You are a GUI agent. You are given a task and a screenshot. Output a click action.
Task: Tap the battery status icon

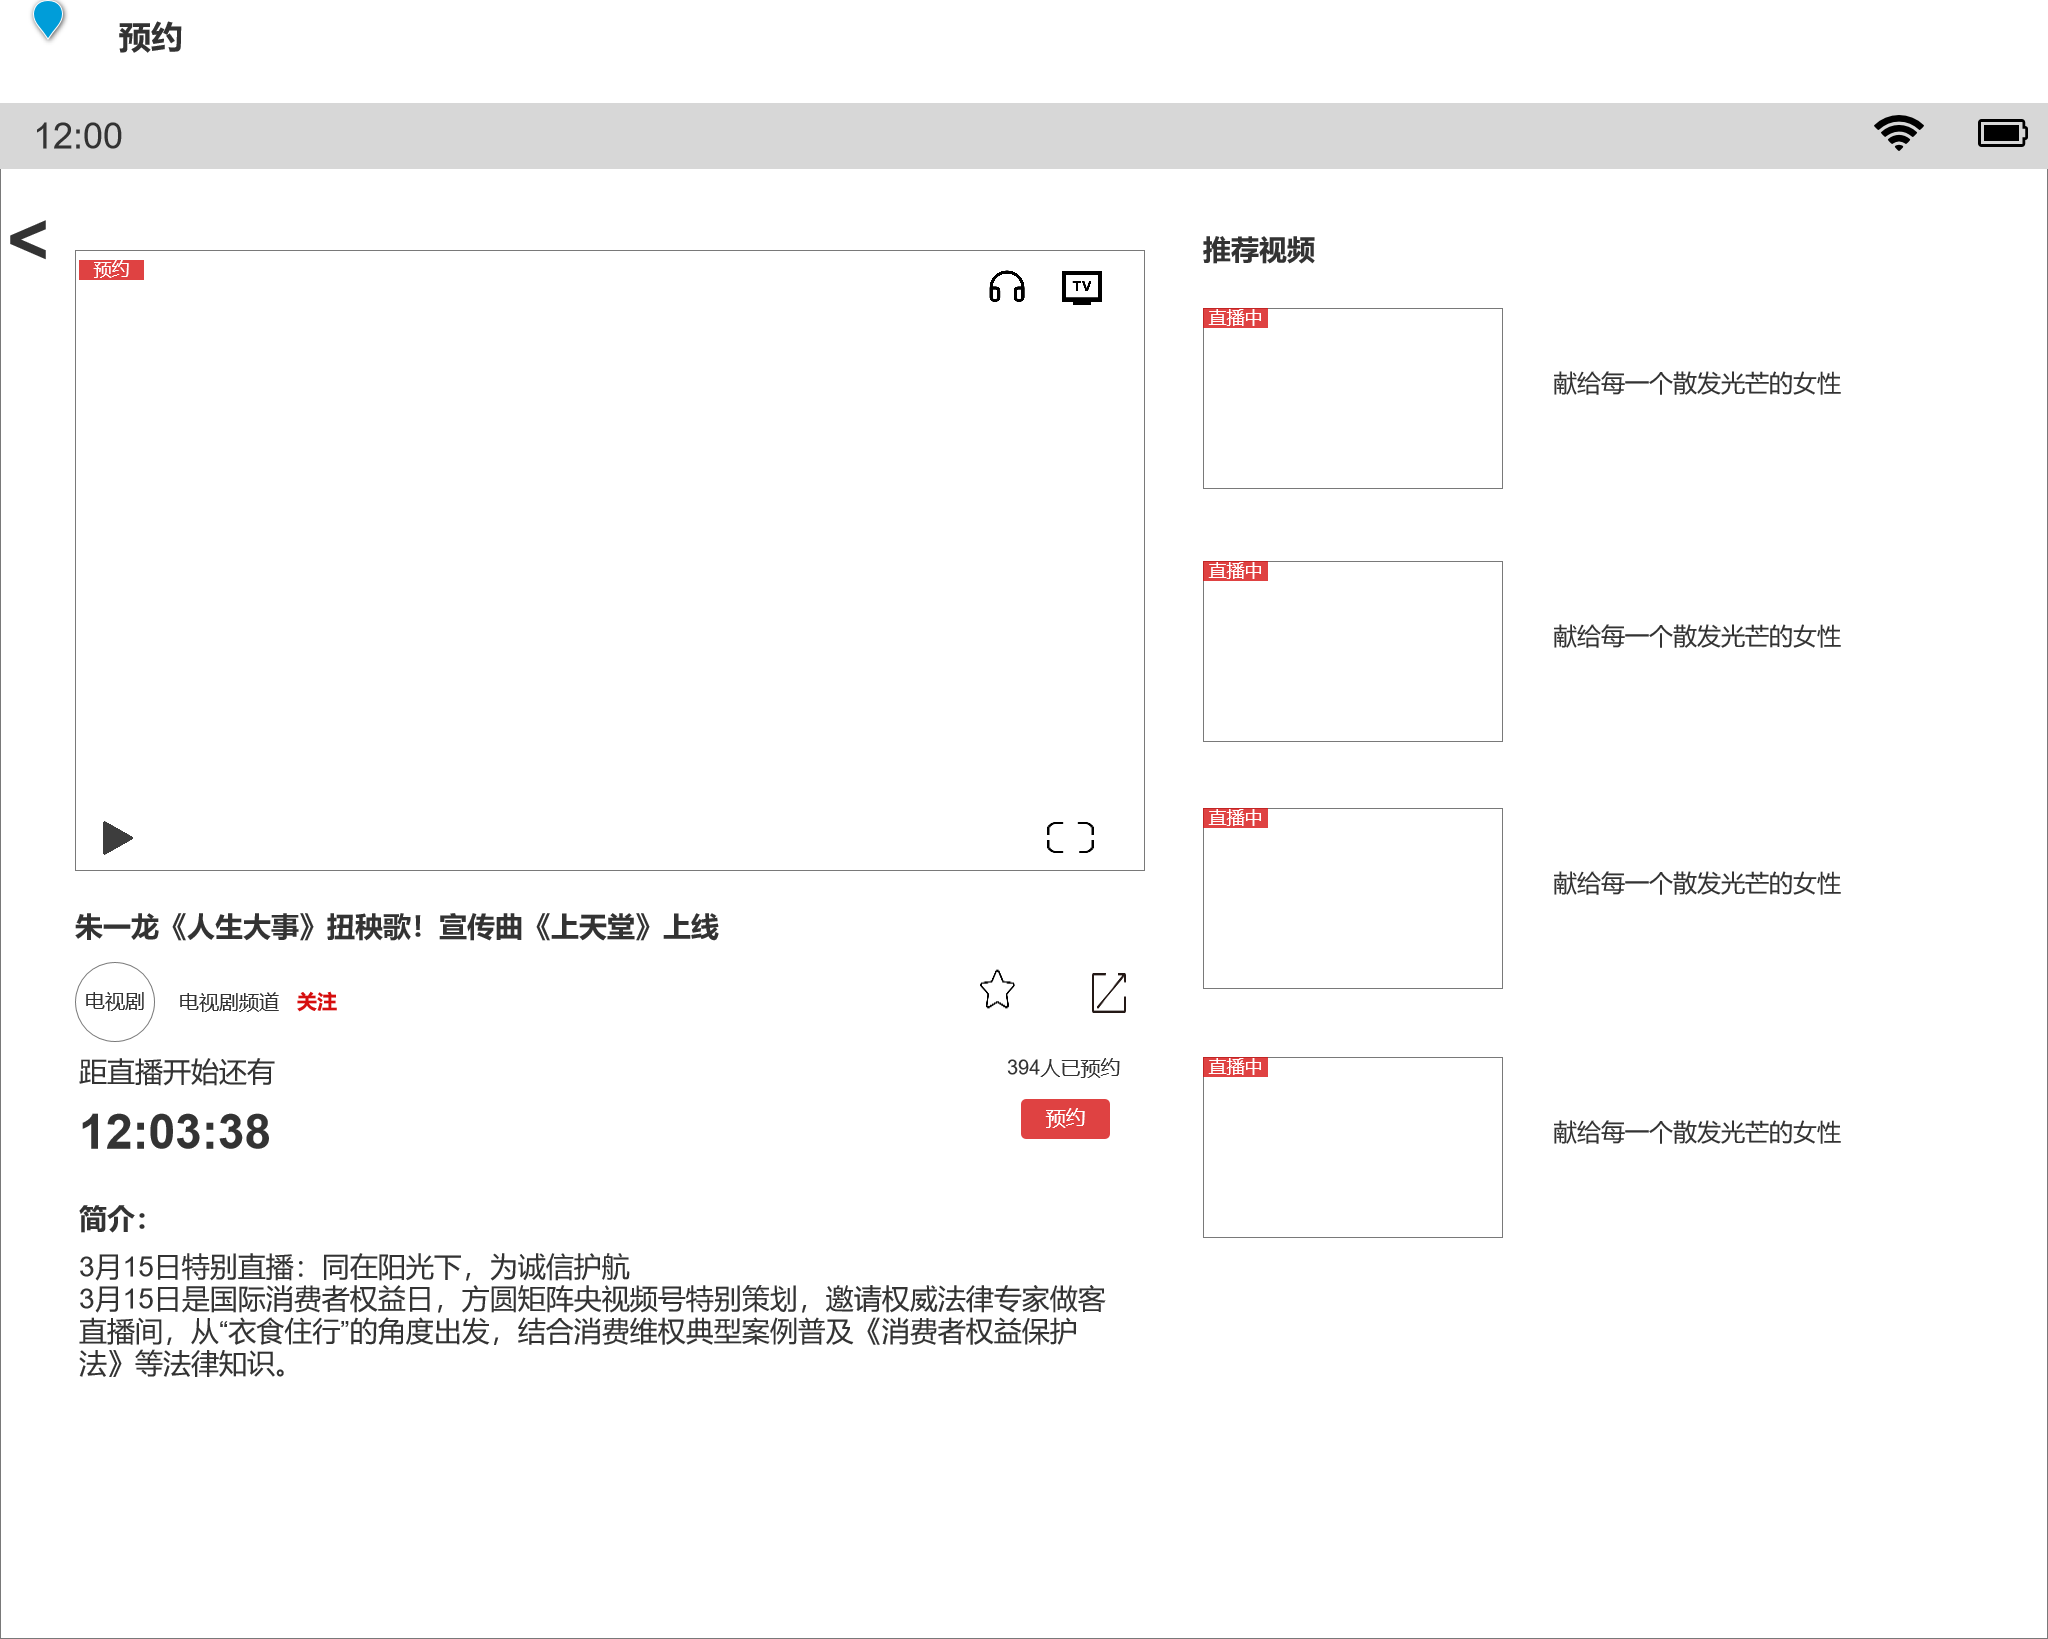point(2002,133)
